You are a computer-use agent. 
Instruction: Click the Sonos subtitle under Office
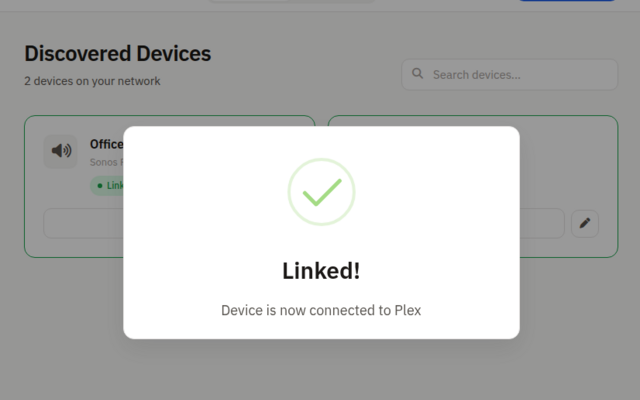click(x=106, y=162)
